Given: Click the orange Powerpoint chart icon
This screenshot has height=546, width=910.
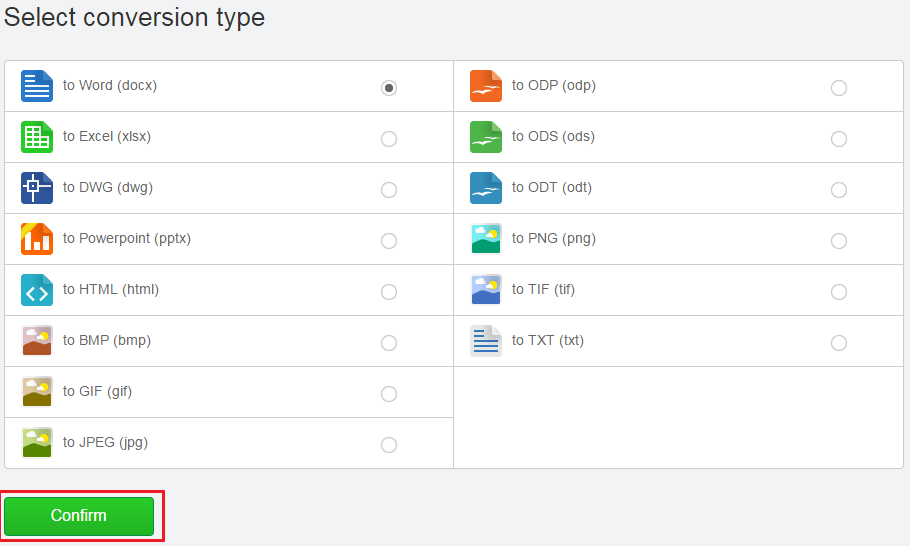Looking at the screenshot, I should (37, 239).
